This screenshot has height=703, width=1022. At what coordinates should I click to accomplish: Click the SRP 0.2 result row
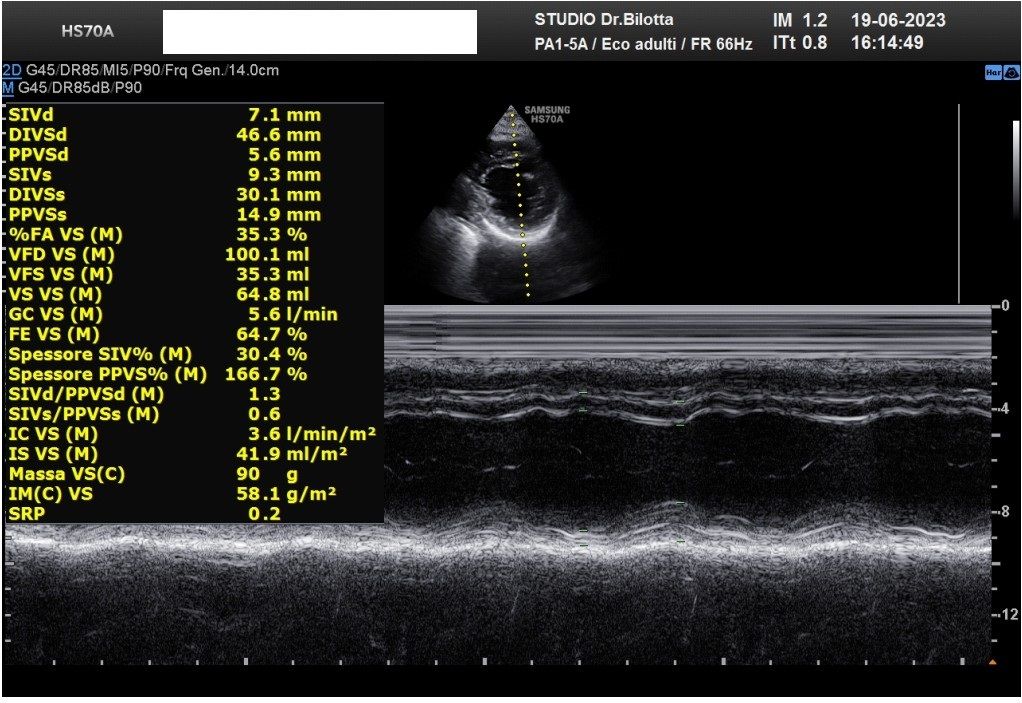pyautogui.click(x=145, y=514)
